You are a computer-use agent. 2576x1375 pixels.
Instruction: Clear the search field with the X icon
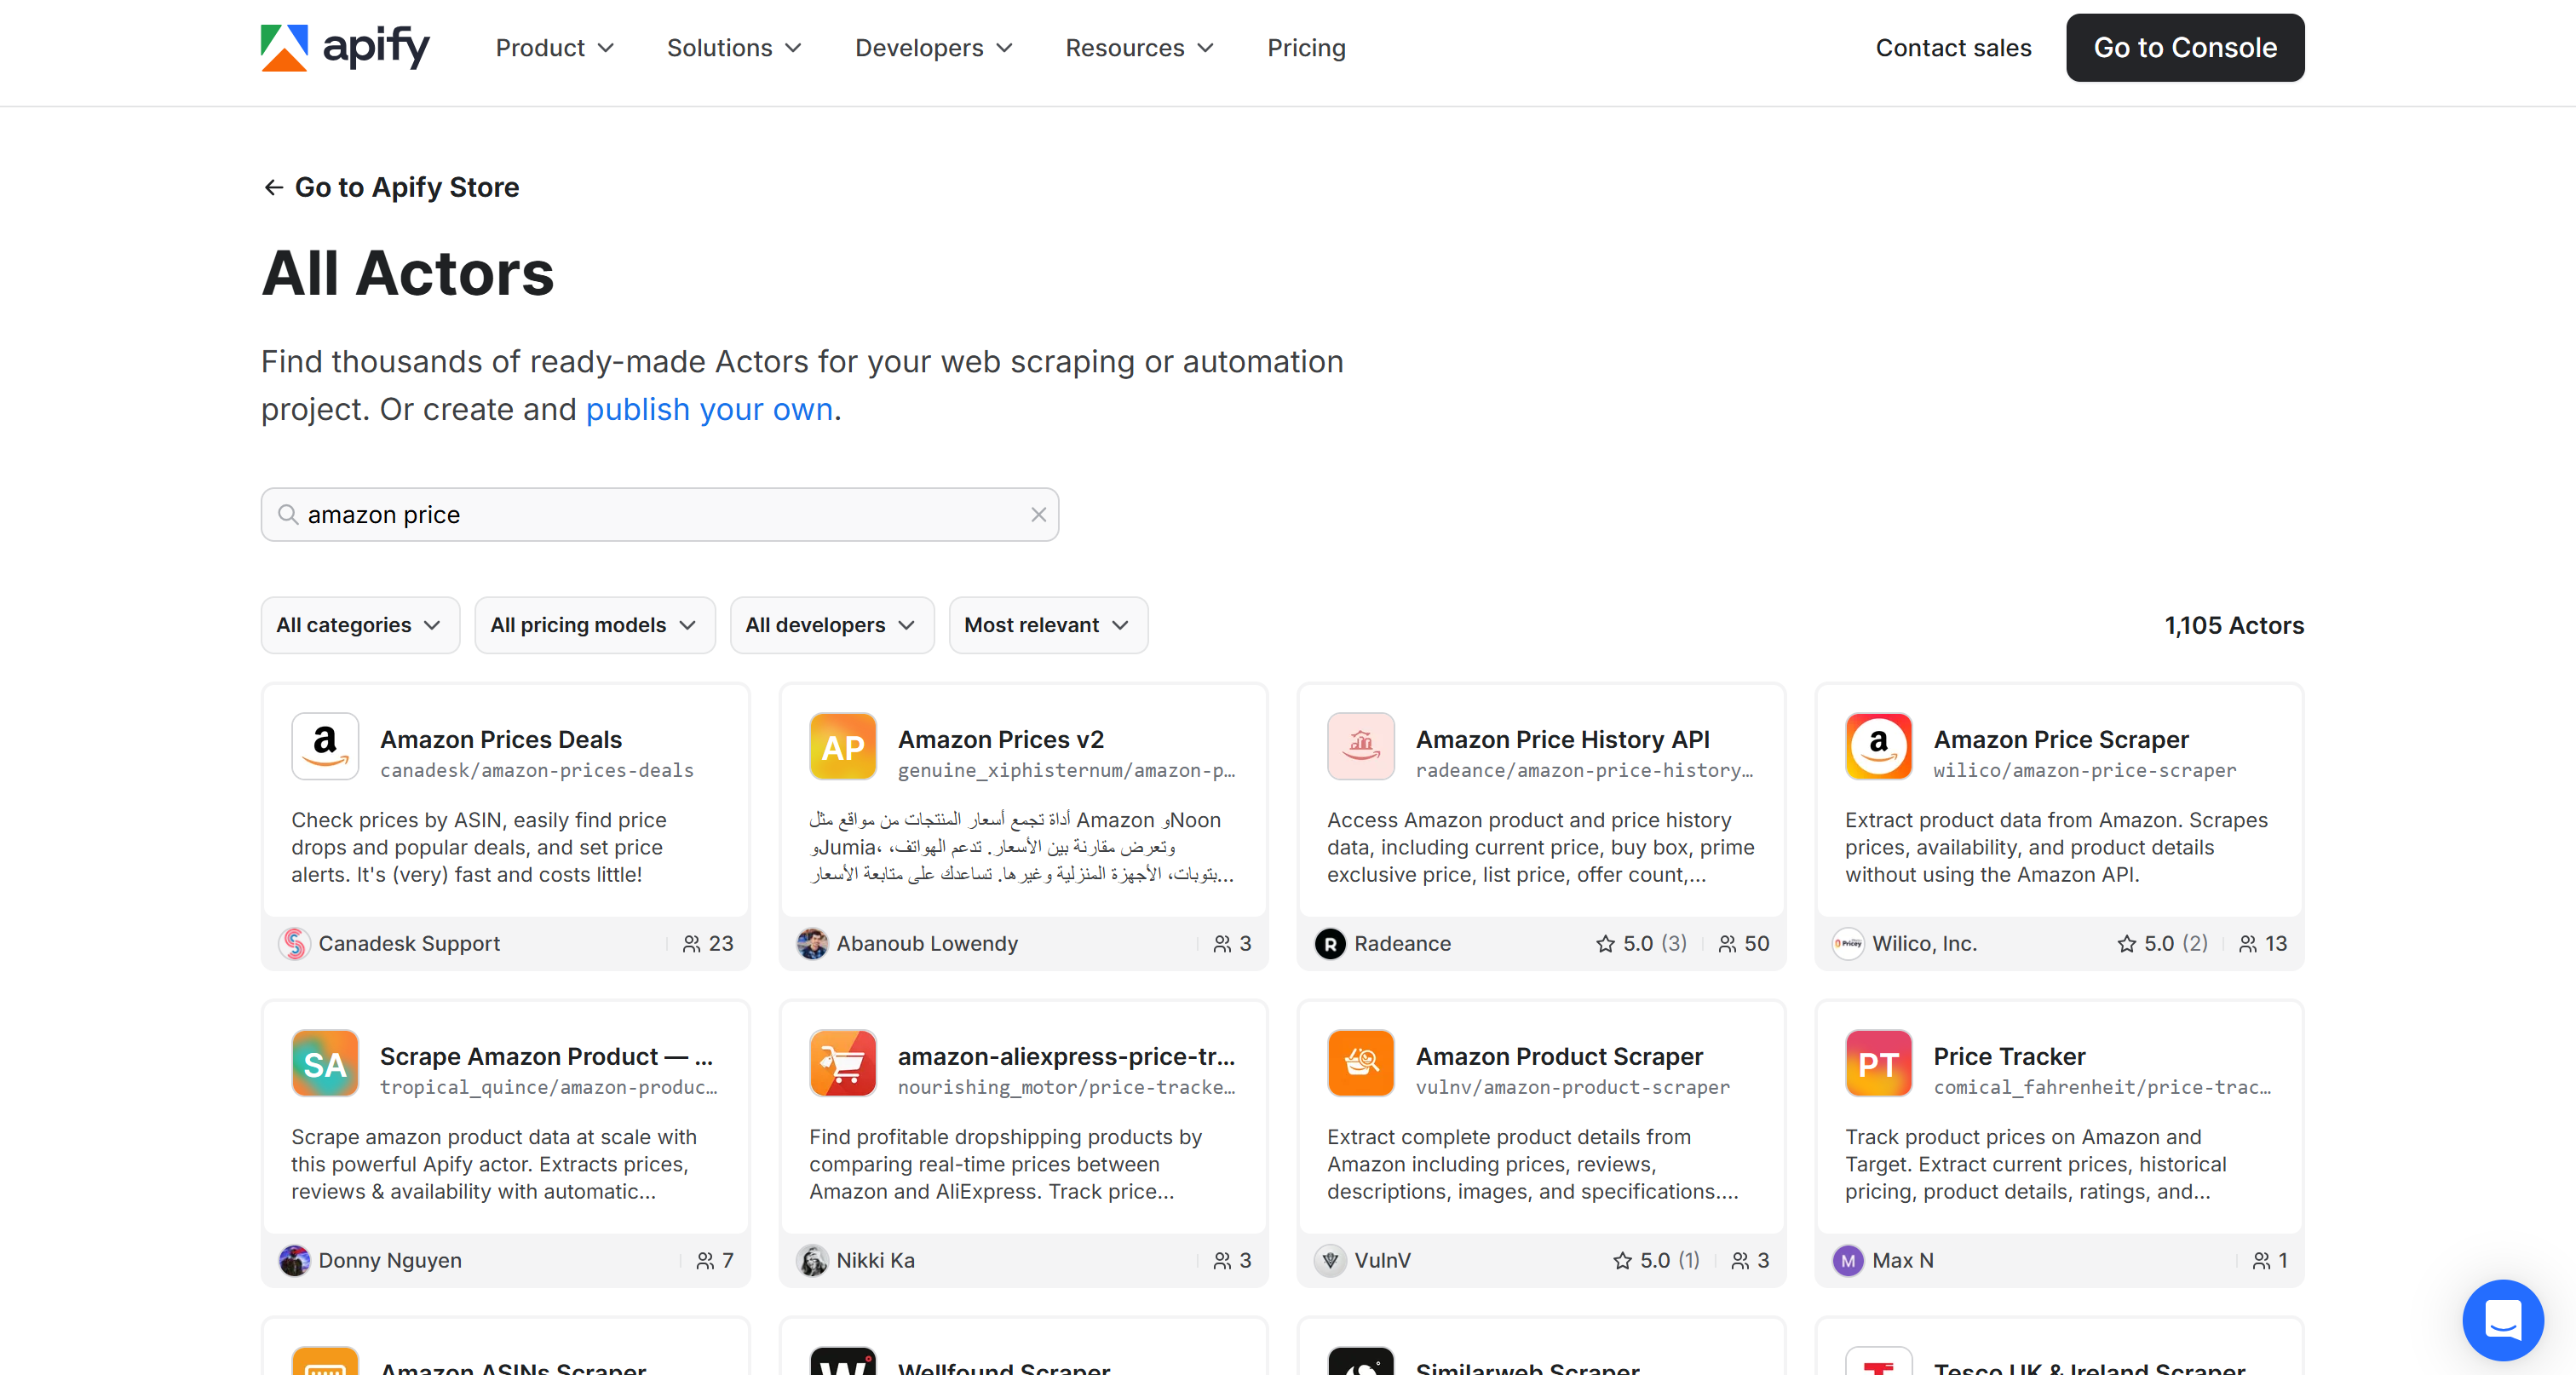(1038, 514)
